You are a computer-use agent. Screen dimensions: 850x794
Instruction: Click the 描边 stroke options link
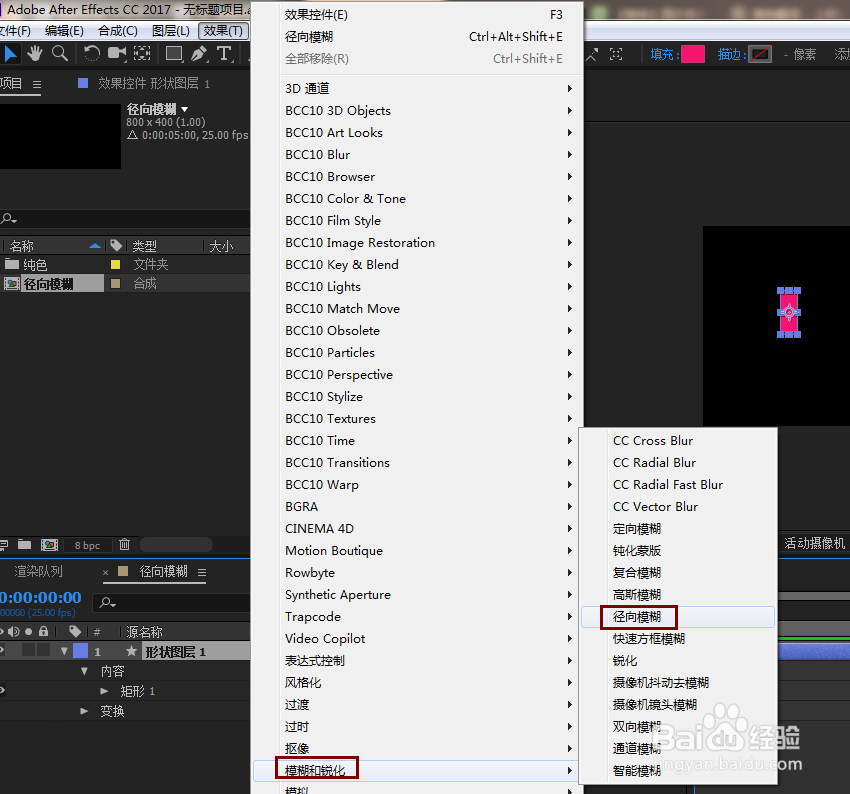pyautogui.click(x=731, y=54)
